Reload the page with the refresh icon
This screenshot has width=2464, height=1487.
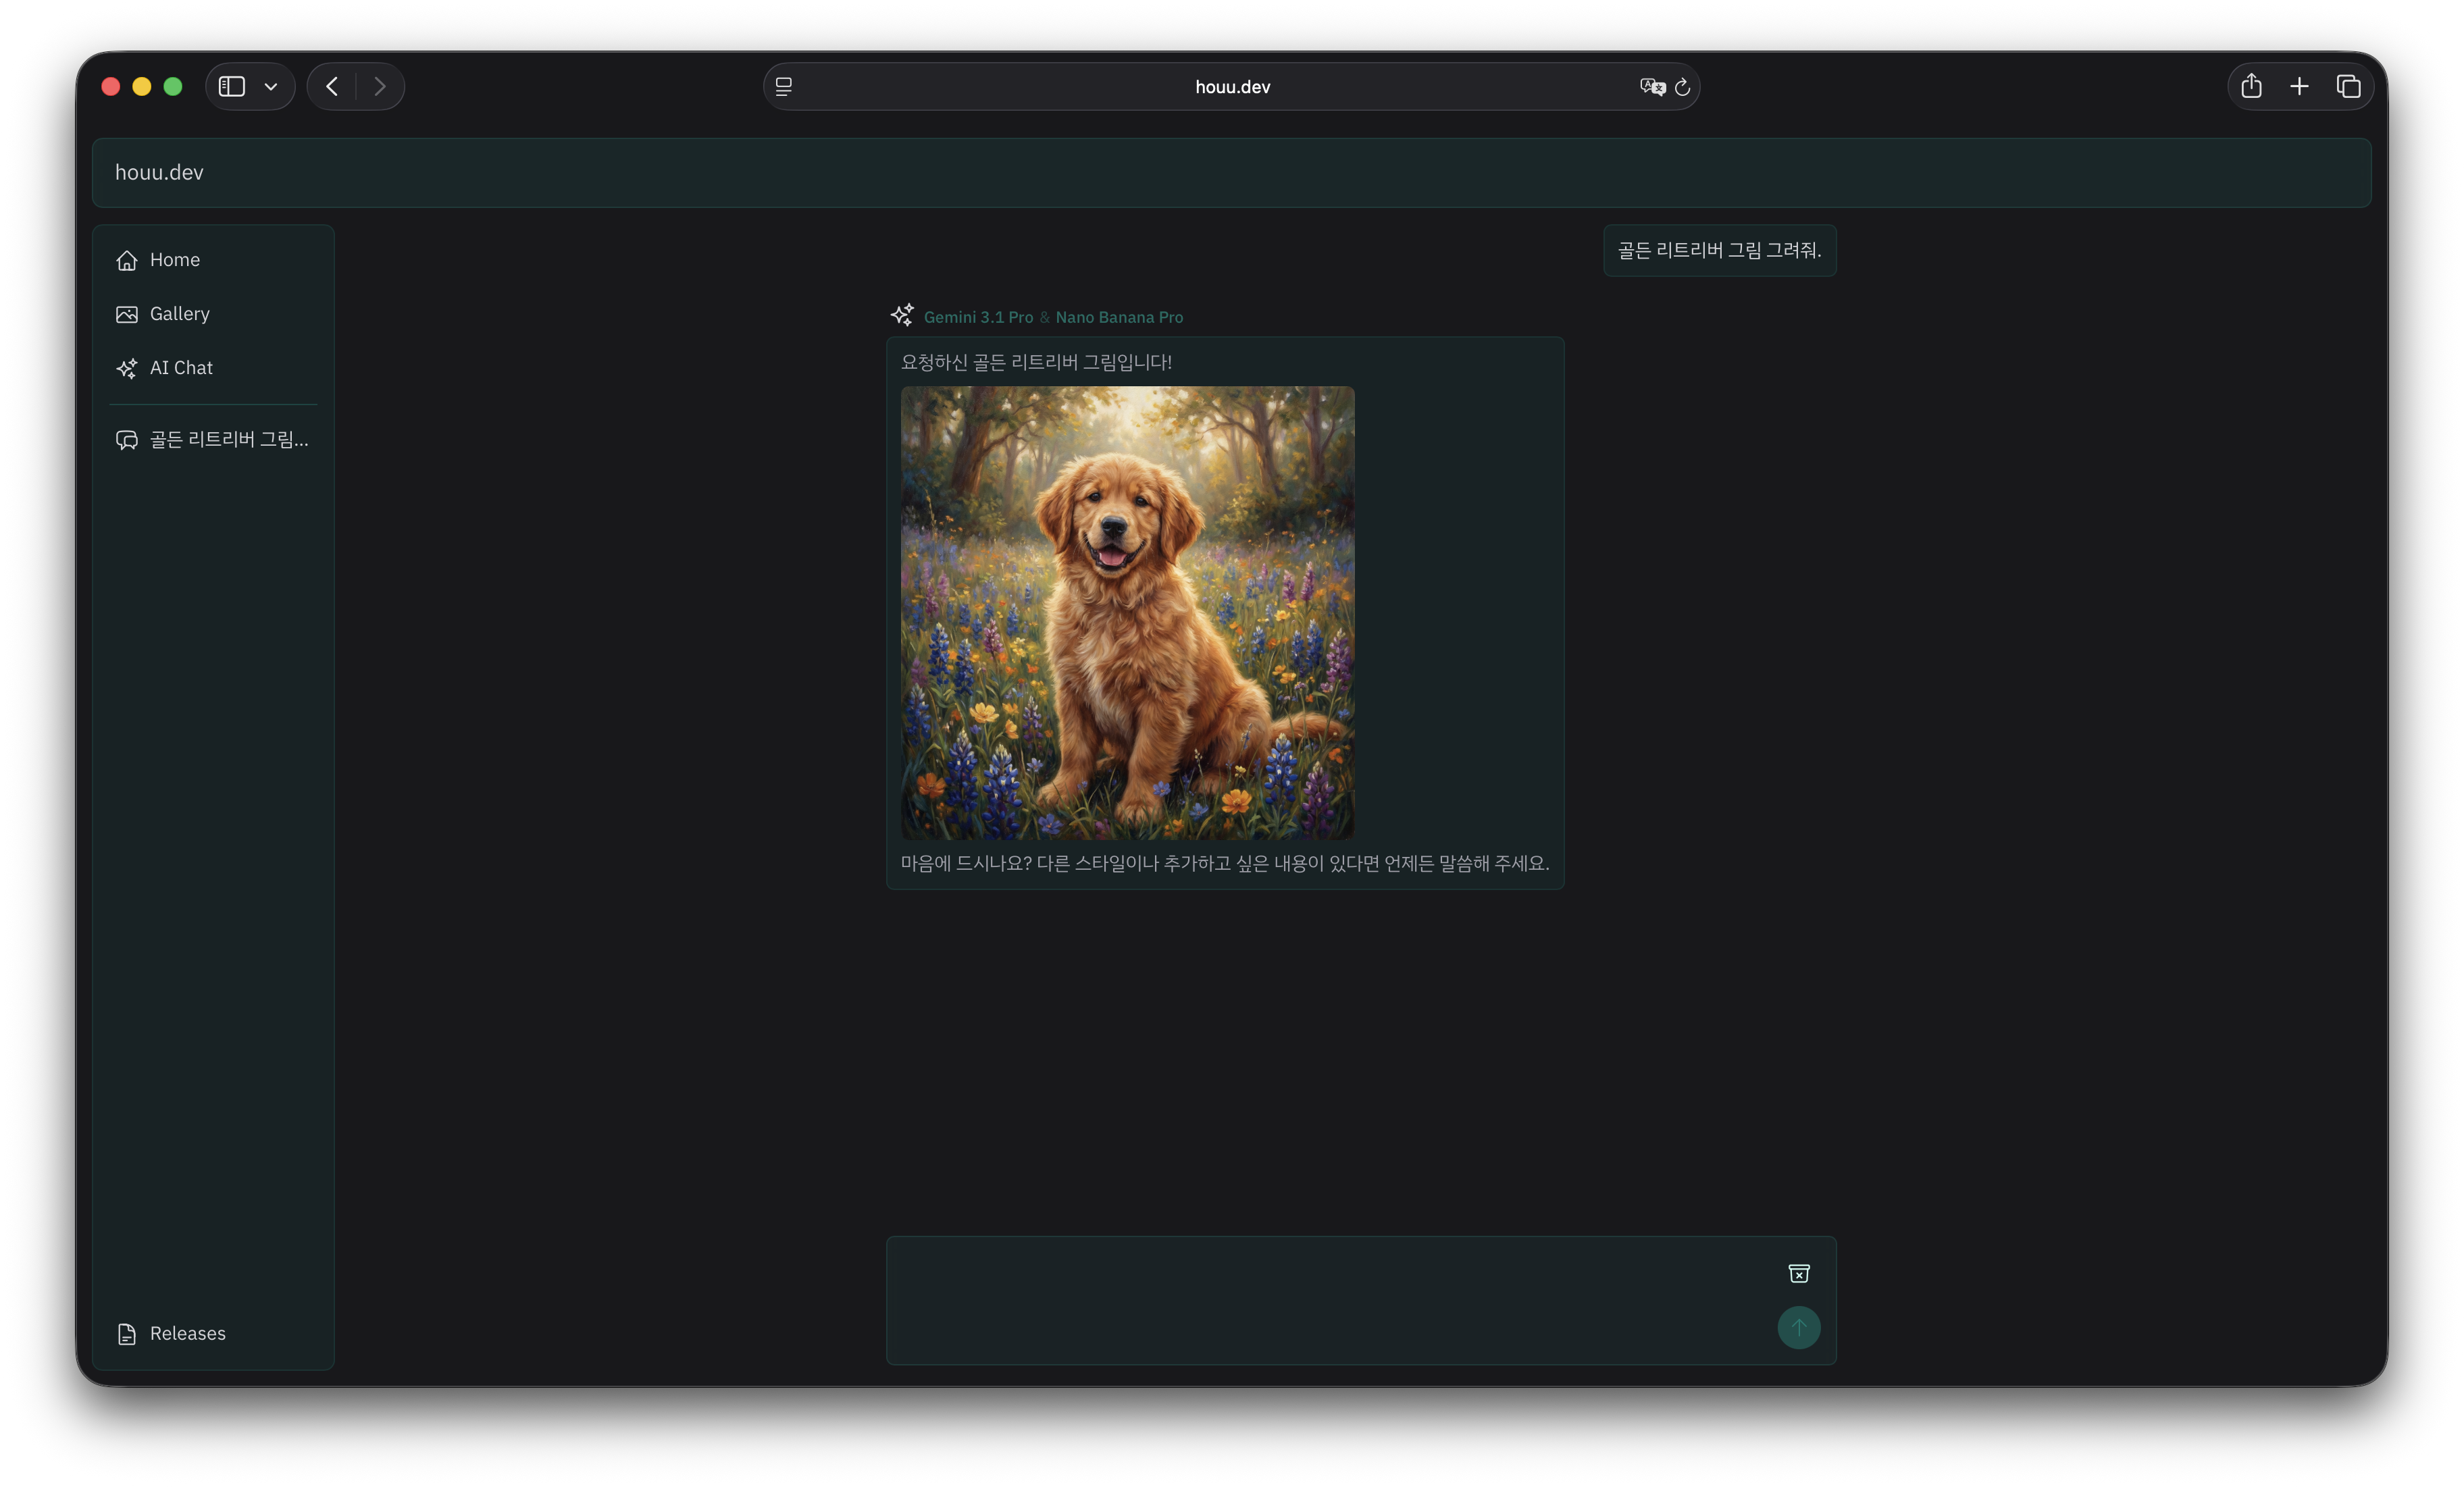click(1683, 87)
